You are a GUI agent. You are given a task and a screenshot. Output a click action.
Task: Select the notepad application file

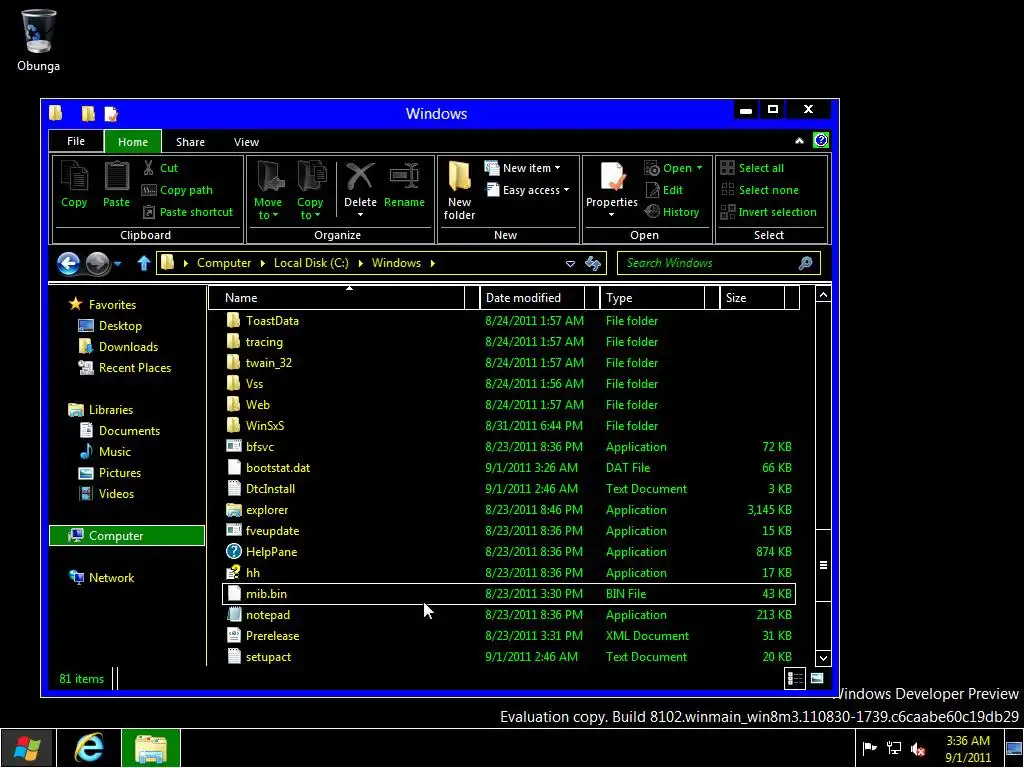pyautogui.click(x=268, y=615)
